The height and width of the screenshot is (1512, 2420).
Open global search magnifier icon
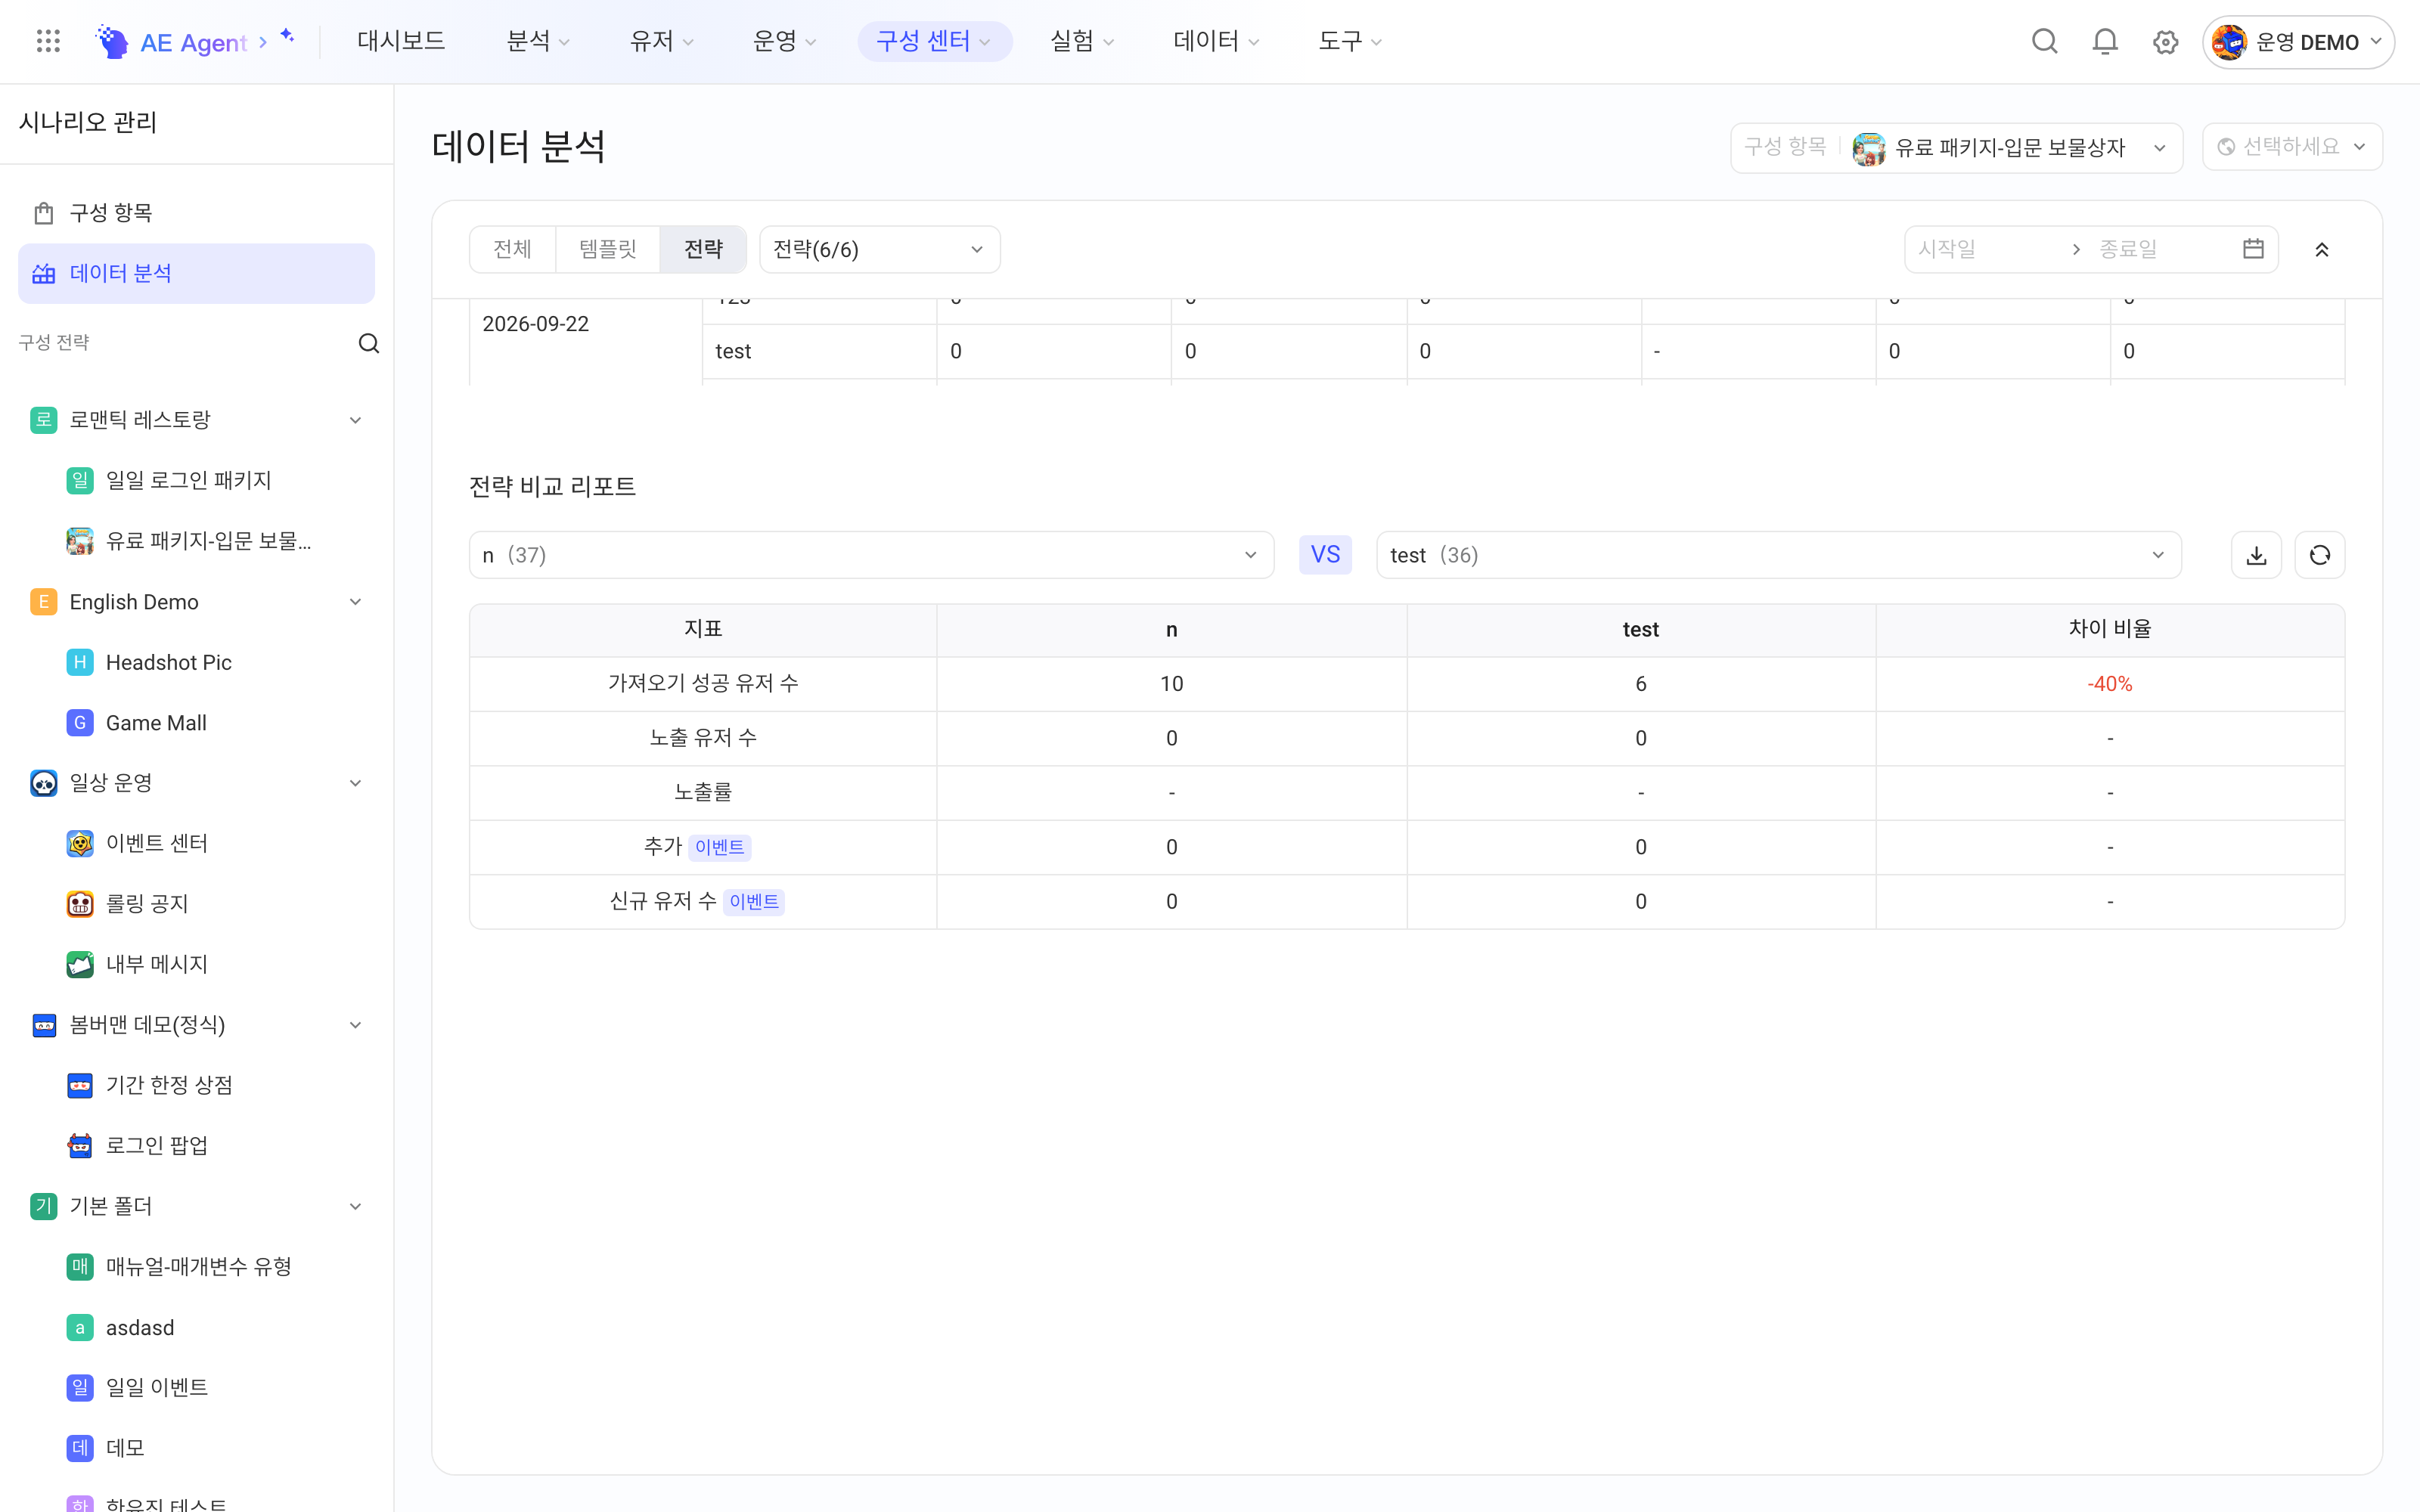[2044, 41]
